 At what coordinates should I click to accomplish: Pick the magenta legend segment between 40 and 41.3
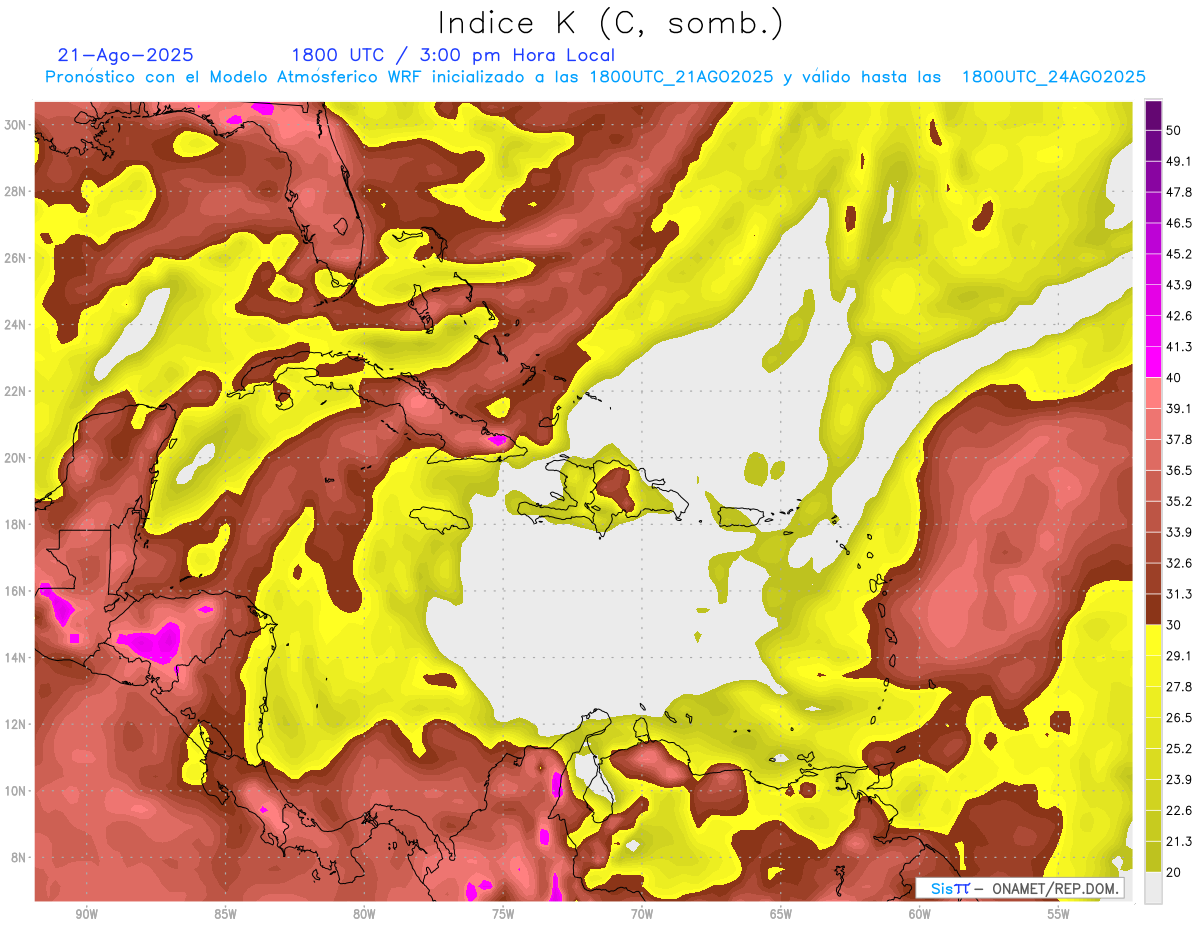click(x=1153, y=362)
